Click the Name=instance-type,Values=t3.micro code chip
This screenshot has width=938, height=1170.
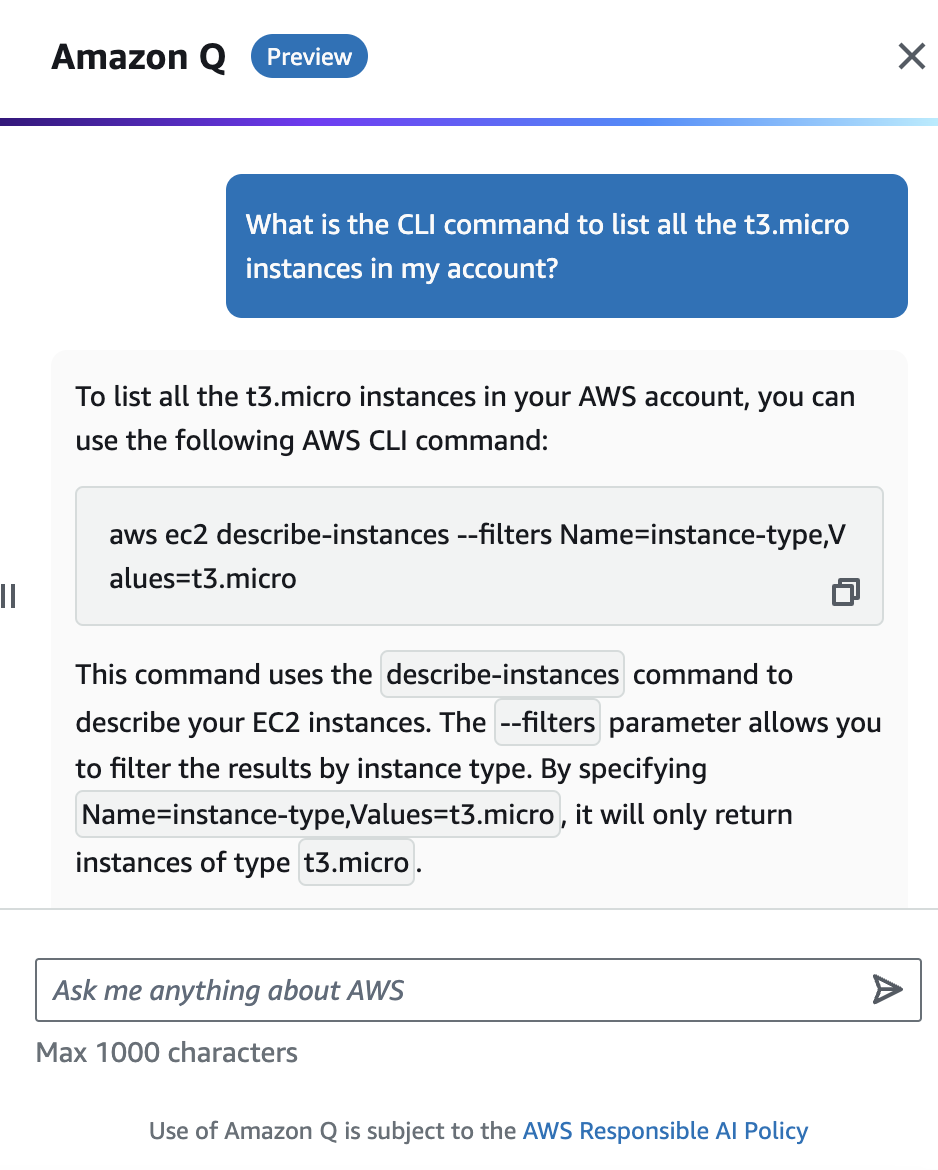317,815
